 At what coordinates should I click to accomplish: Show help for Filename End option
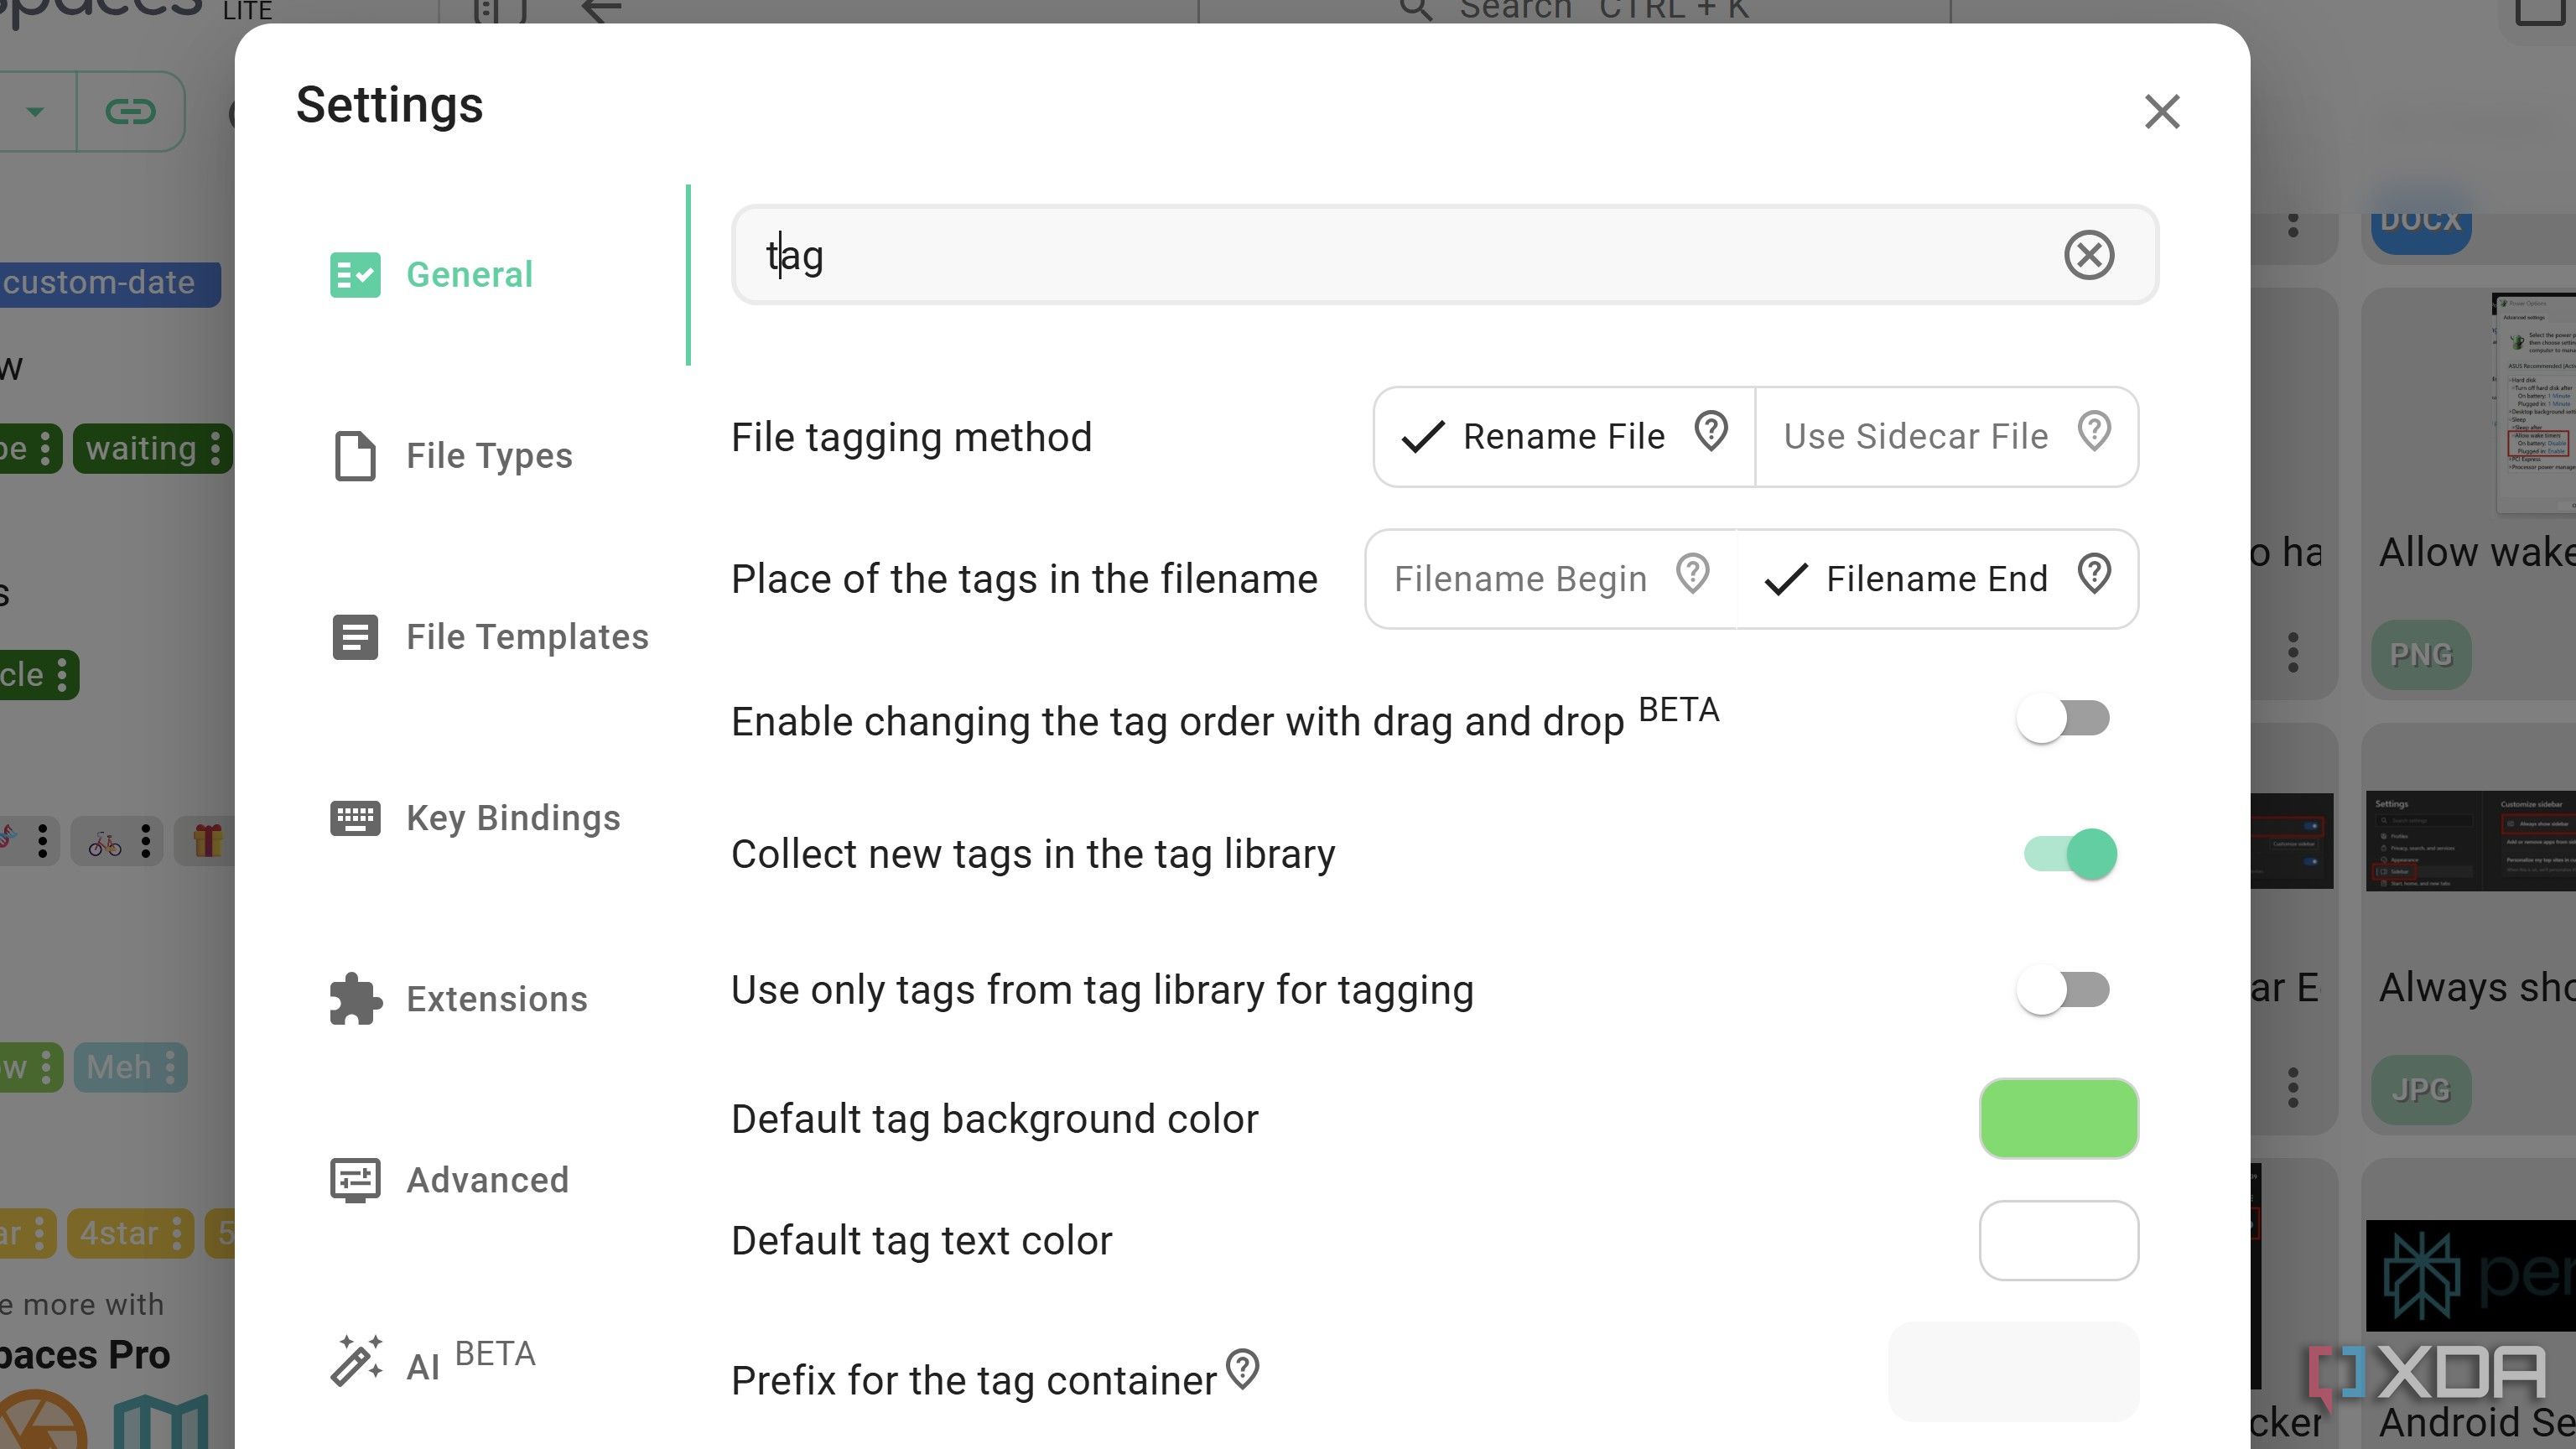tap(2094, 575)
